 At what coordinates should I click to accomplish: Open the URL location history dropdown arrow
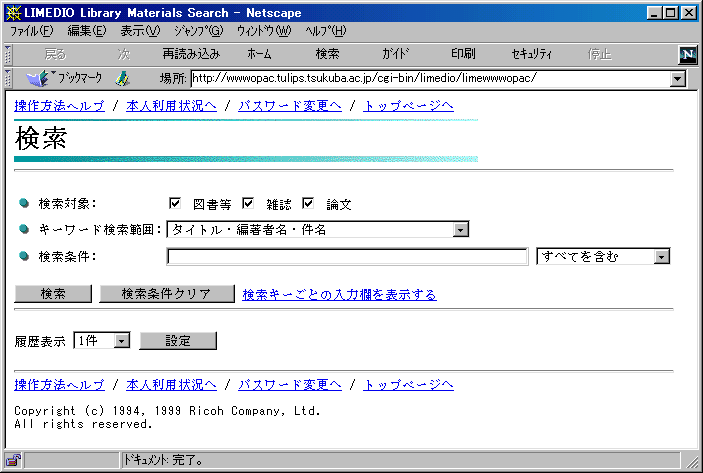click(678, 79)
